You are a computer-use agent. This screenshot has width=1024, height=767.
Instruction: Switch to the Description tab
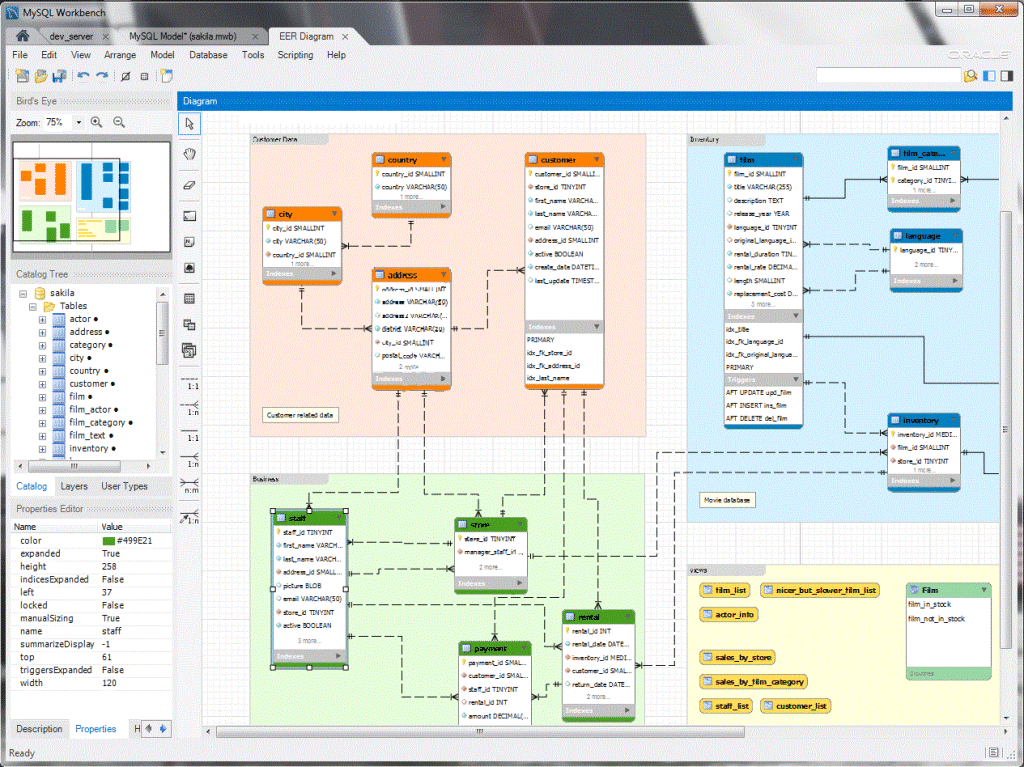point(39,729)
